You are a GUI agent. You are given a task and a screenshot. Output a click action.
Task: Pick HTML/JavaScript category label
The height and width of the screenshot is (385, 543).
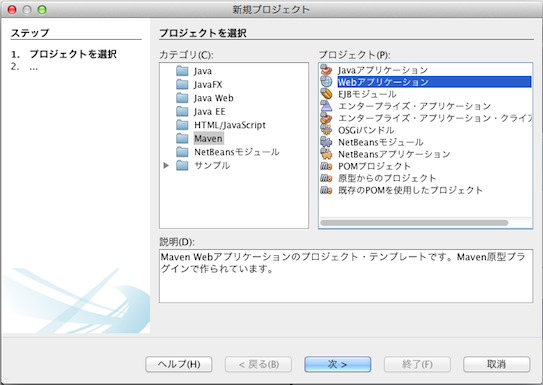pos(230,125)
